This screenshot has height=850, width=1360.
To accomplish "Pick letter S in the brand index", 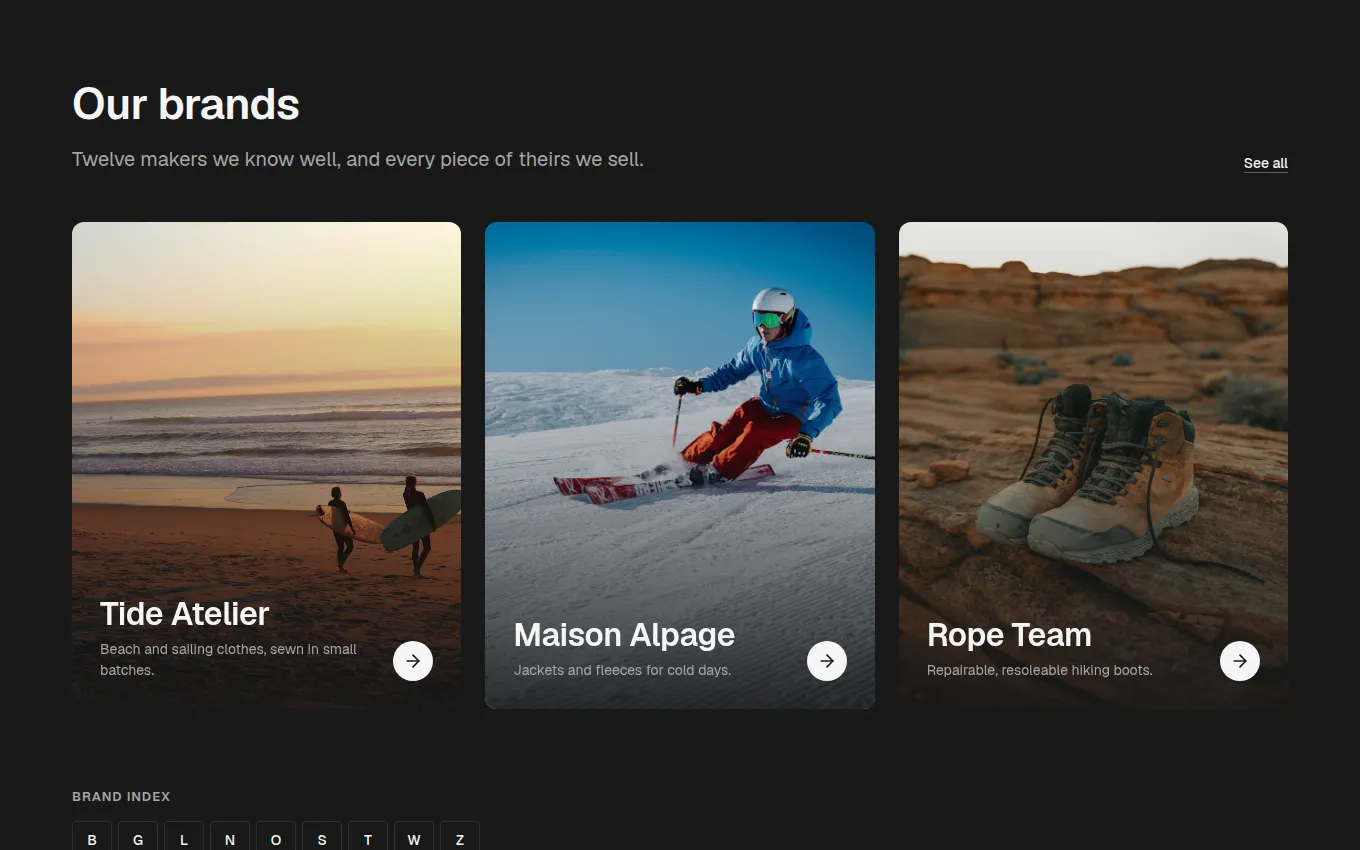I will tap(322, 836).
